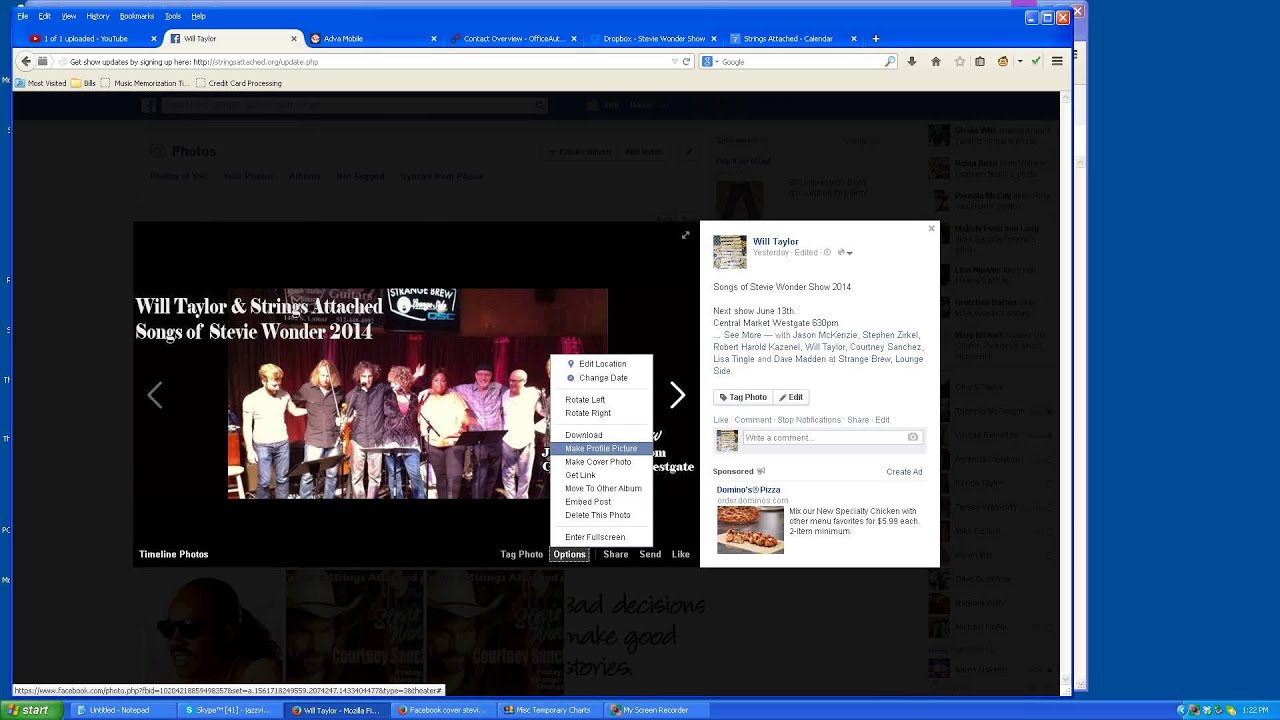Open Timeline Photos album link
The height and width of the screenshot is (720, 1280).
(x=174, y=554)
